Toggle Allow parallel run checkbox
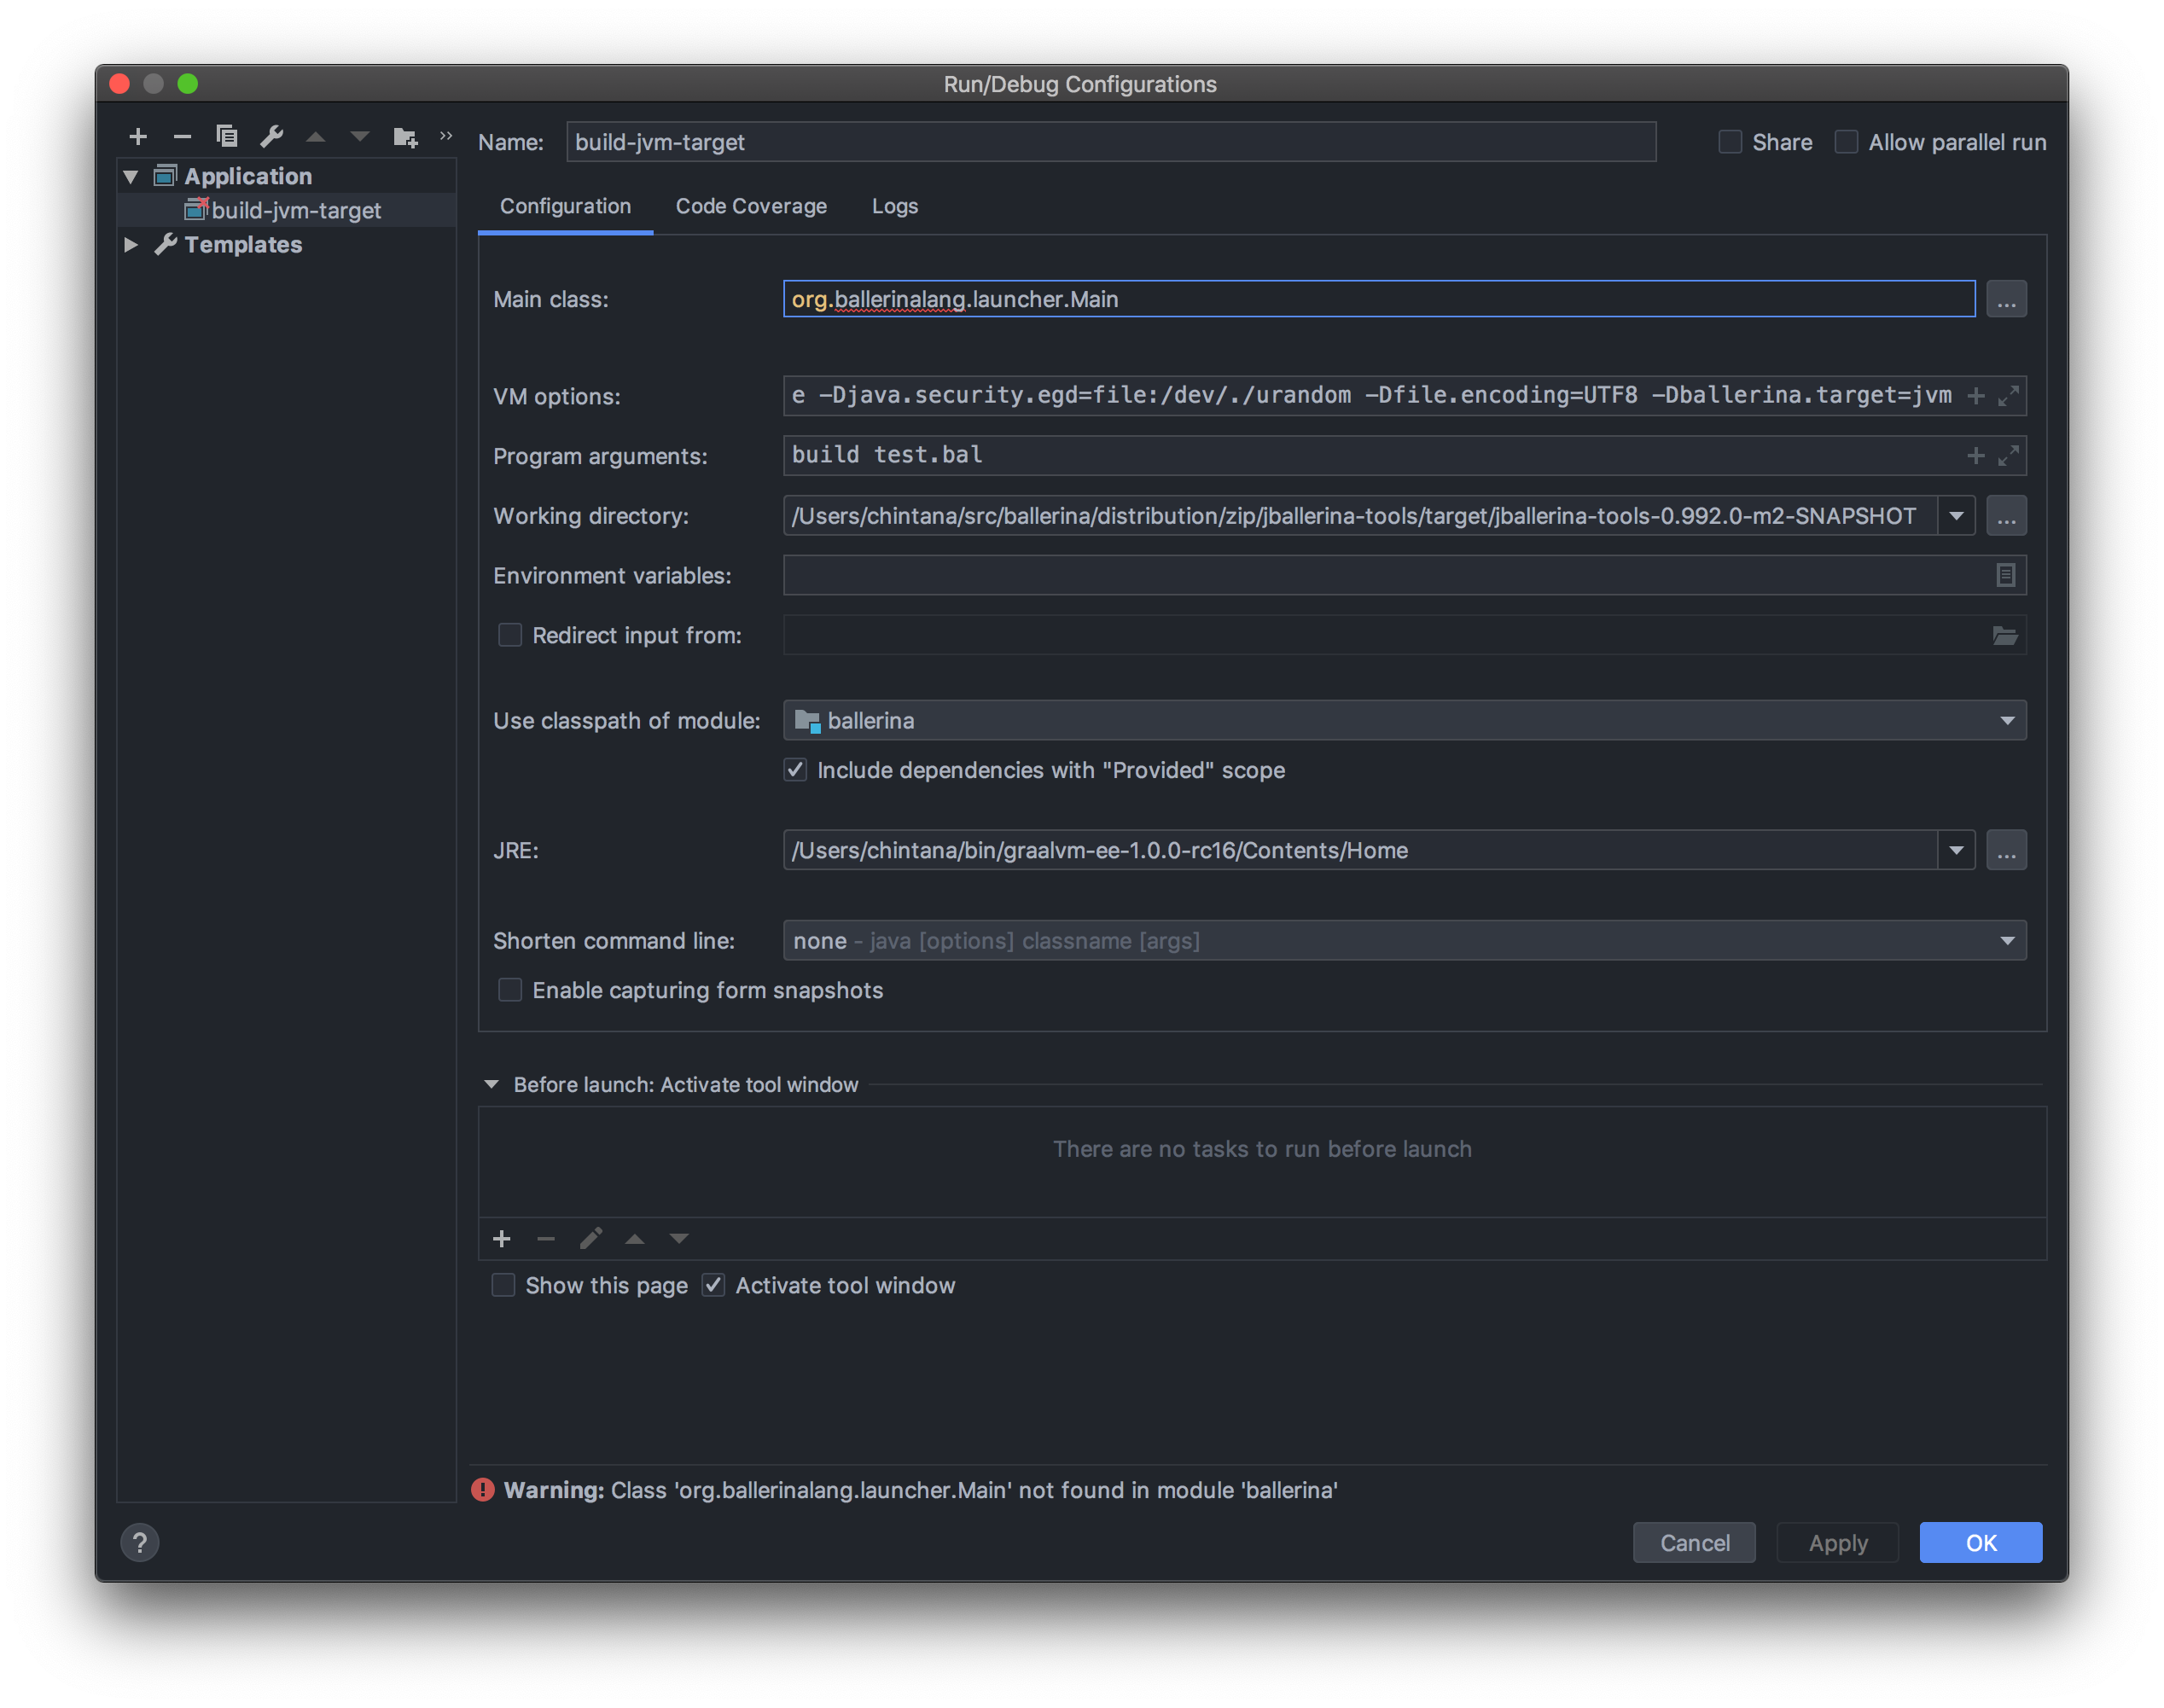 pyautogui.click(x=1846, y=142)
